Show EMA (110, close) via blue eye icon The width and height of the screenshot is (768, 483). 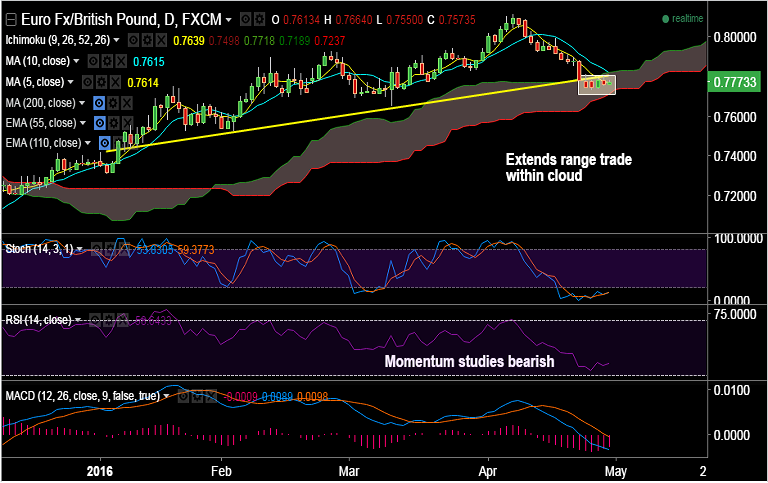pos(104,143)
